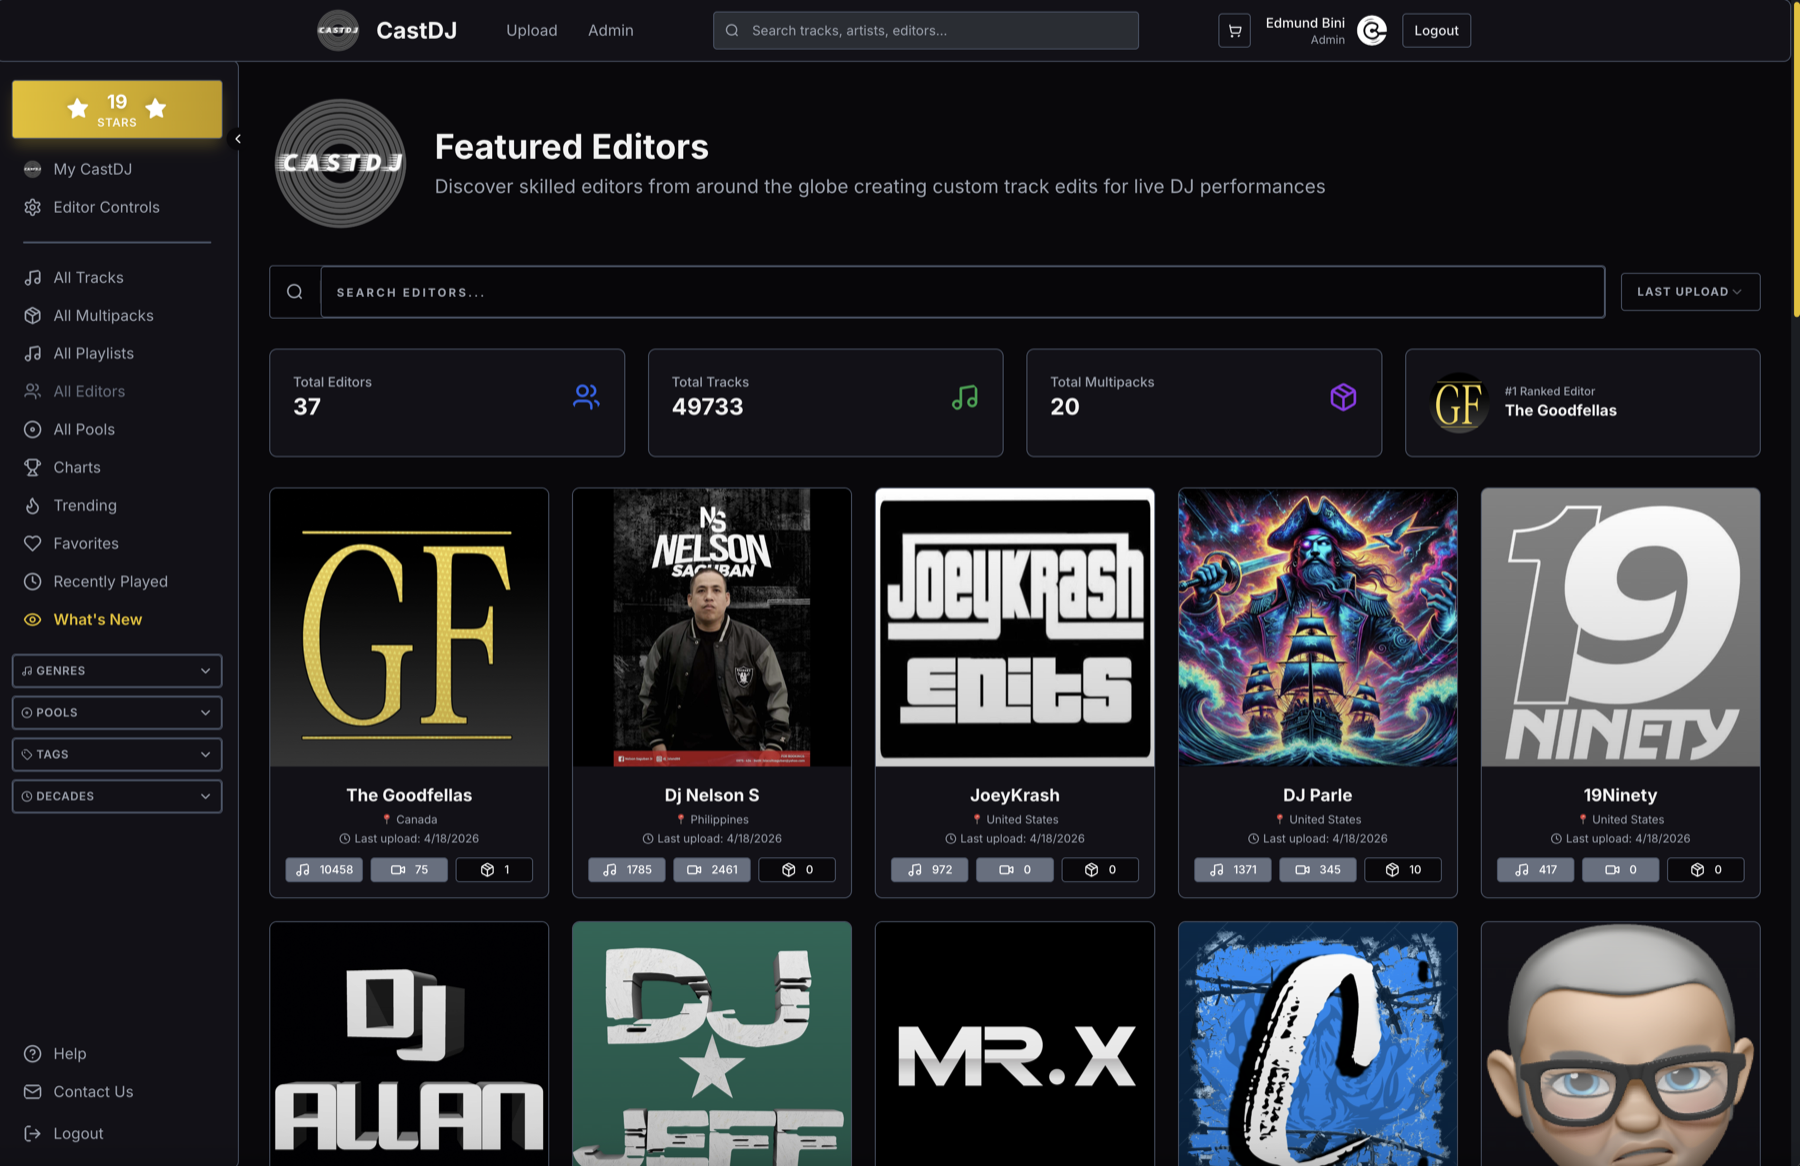Open the Contact Us link

(93, 1091)
